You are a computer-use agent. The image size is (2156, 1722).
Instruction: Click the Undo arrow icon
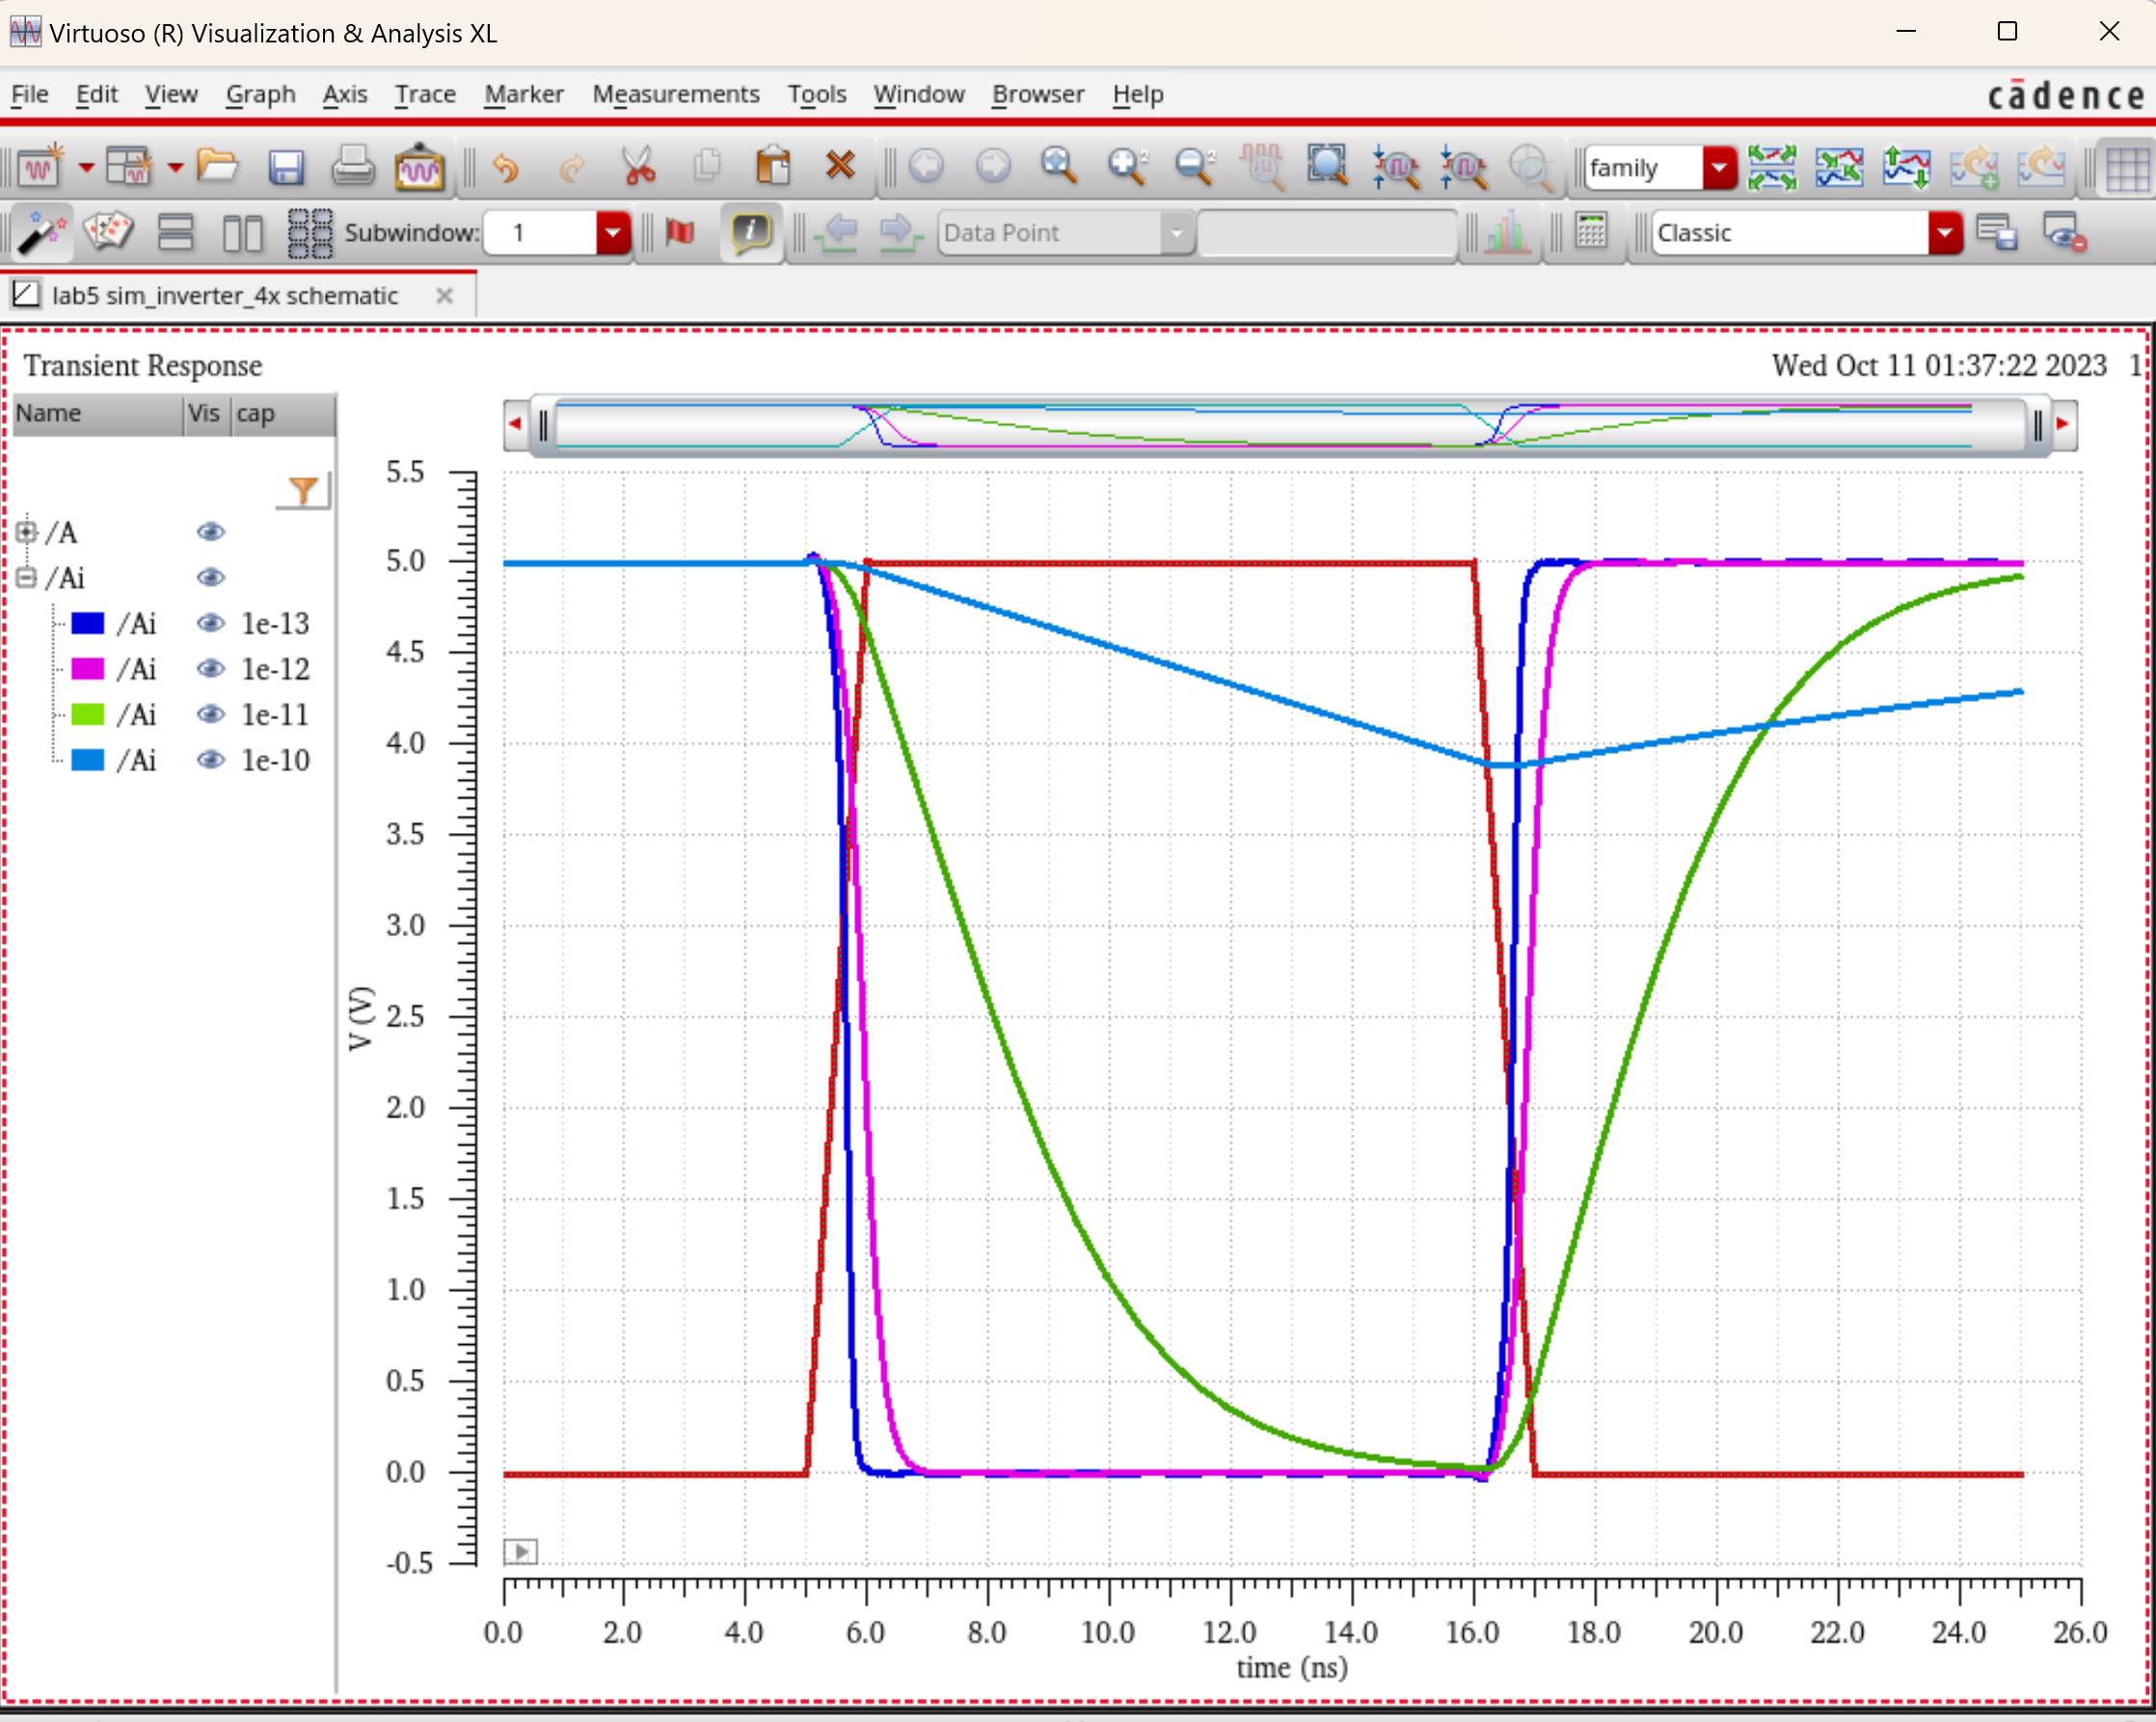pyautogui.click(x=506, y=167)
